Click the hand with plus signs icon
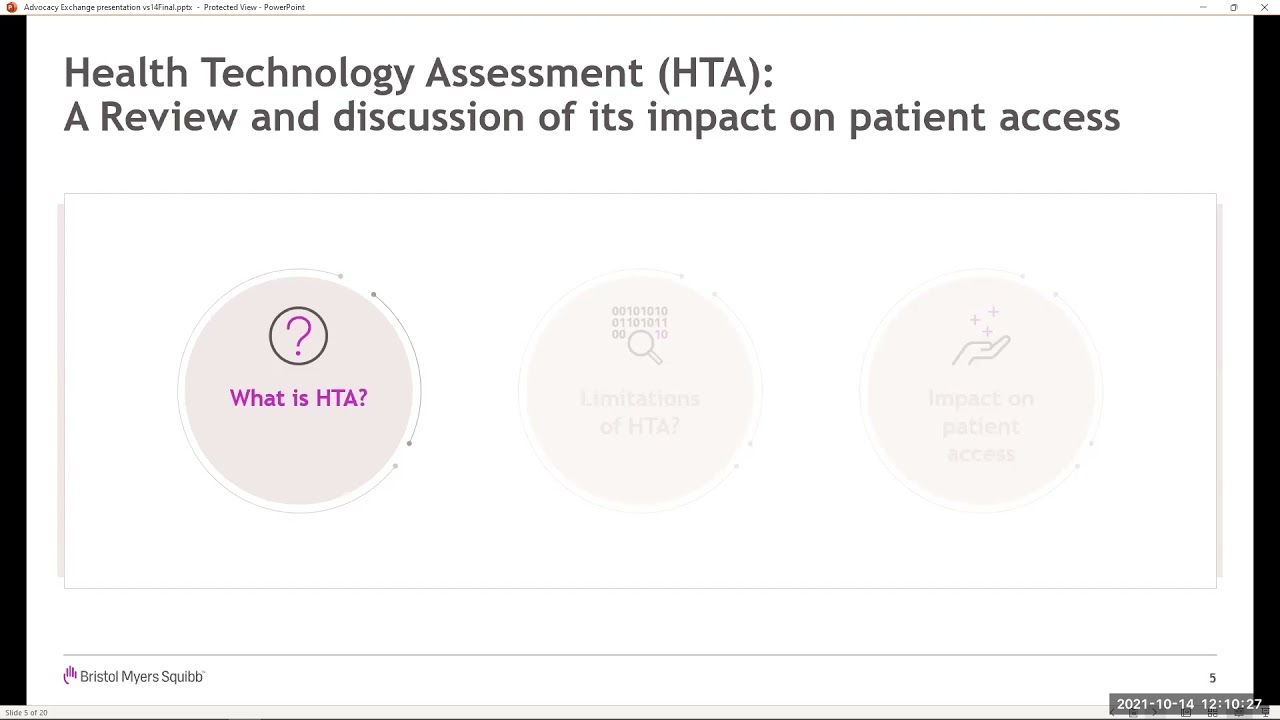The height and width of the screenshot is (720, 1280). pos(981,337)
